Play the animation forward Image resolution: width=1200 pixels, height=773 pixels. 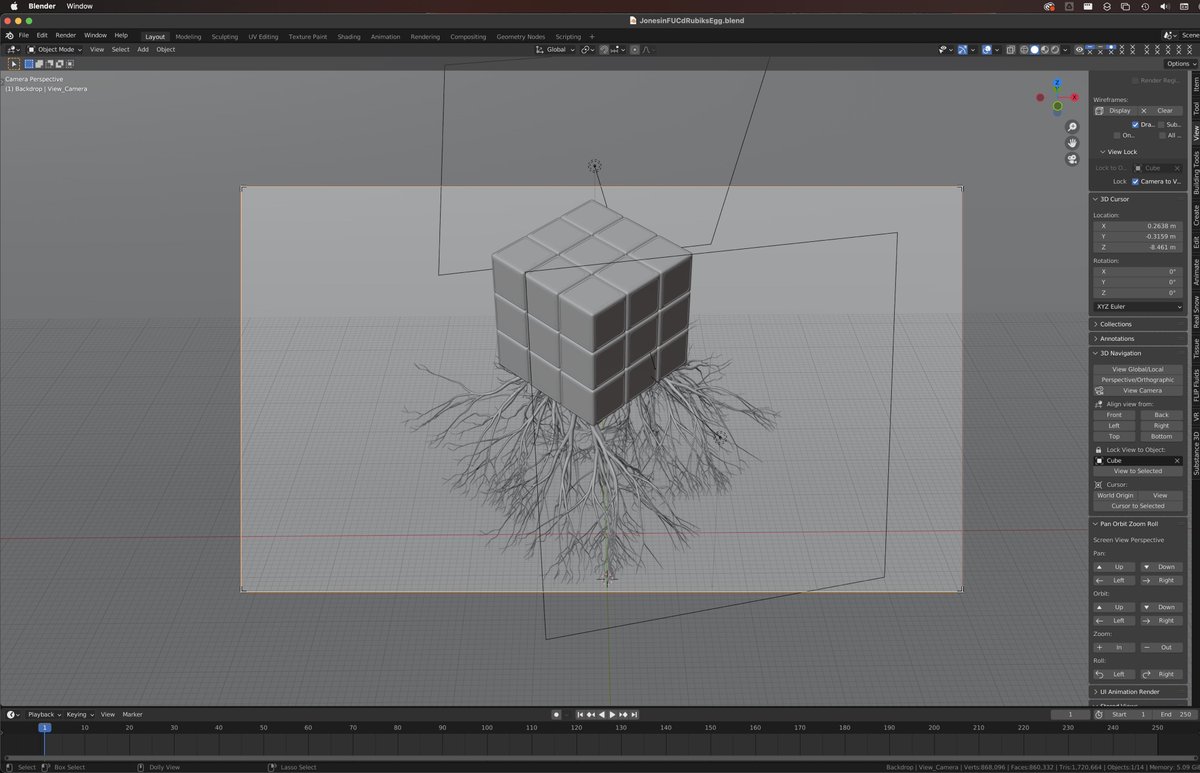[x=612, y=715]
